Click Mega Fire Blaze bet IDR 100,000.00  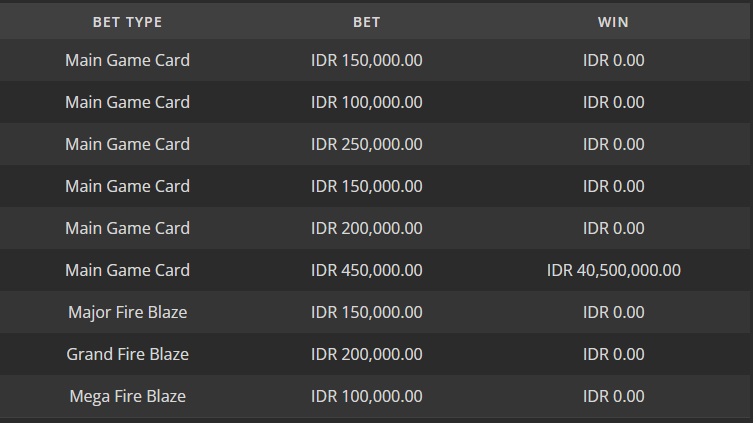click(x=366, y=396)
